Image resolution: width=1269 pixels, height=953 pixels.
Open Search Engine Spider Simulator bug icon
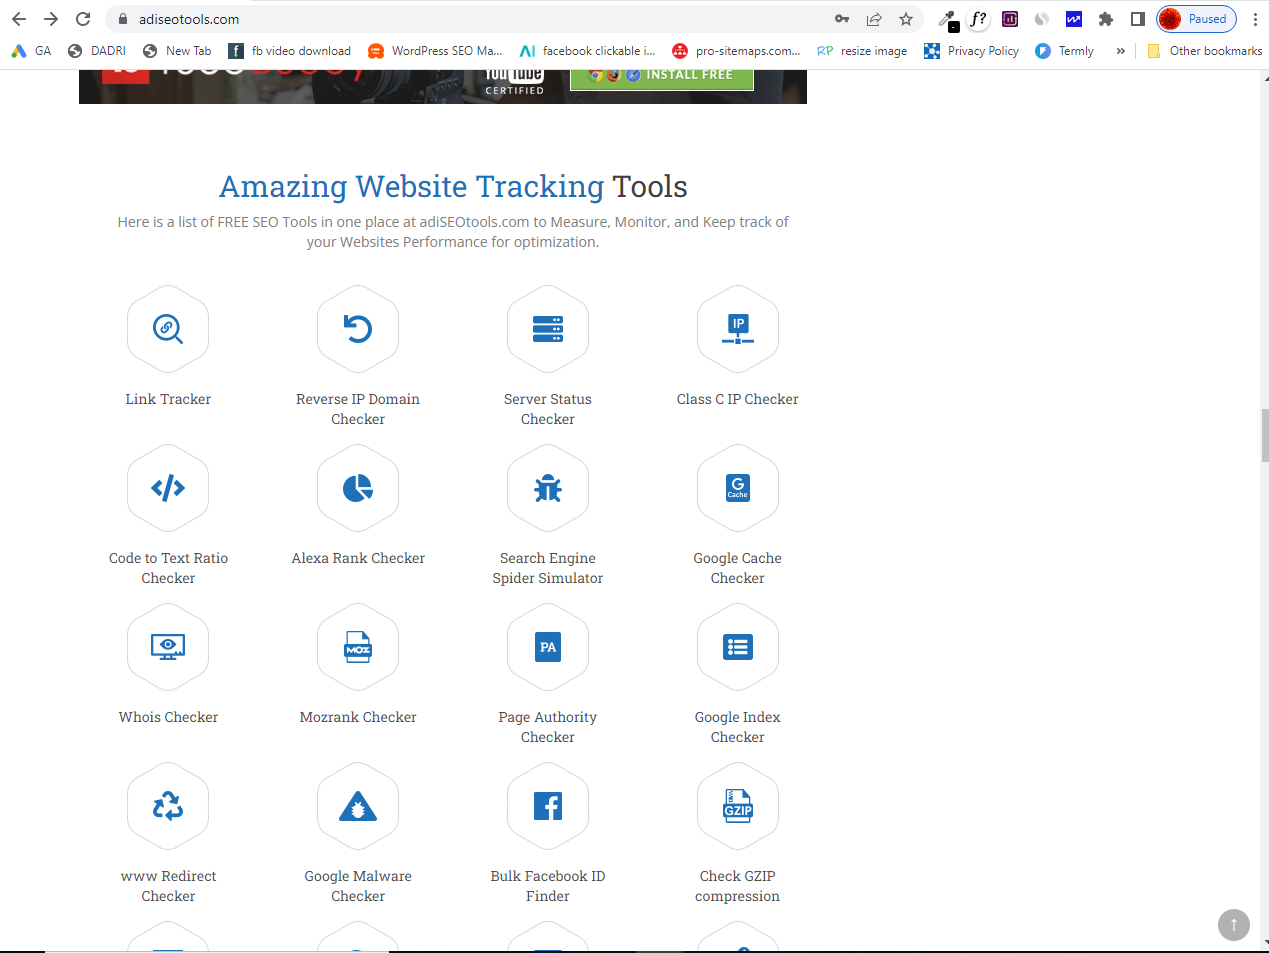[548, 488]
